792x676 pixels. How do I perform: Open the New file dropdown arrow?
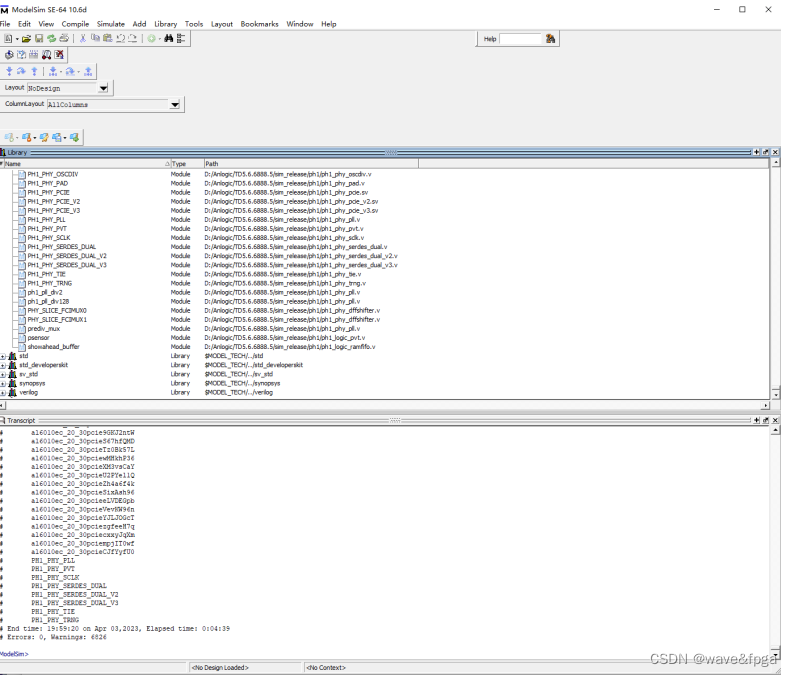17,39
